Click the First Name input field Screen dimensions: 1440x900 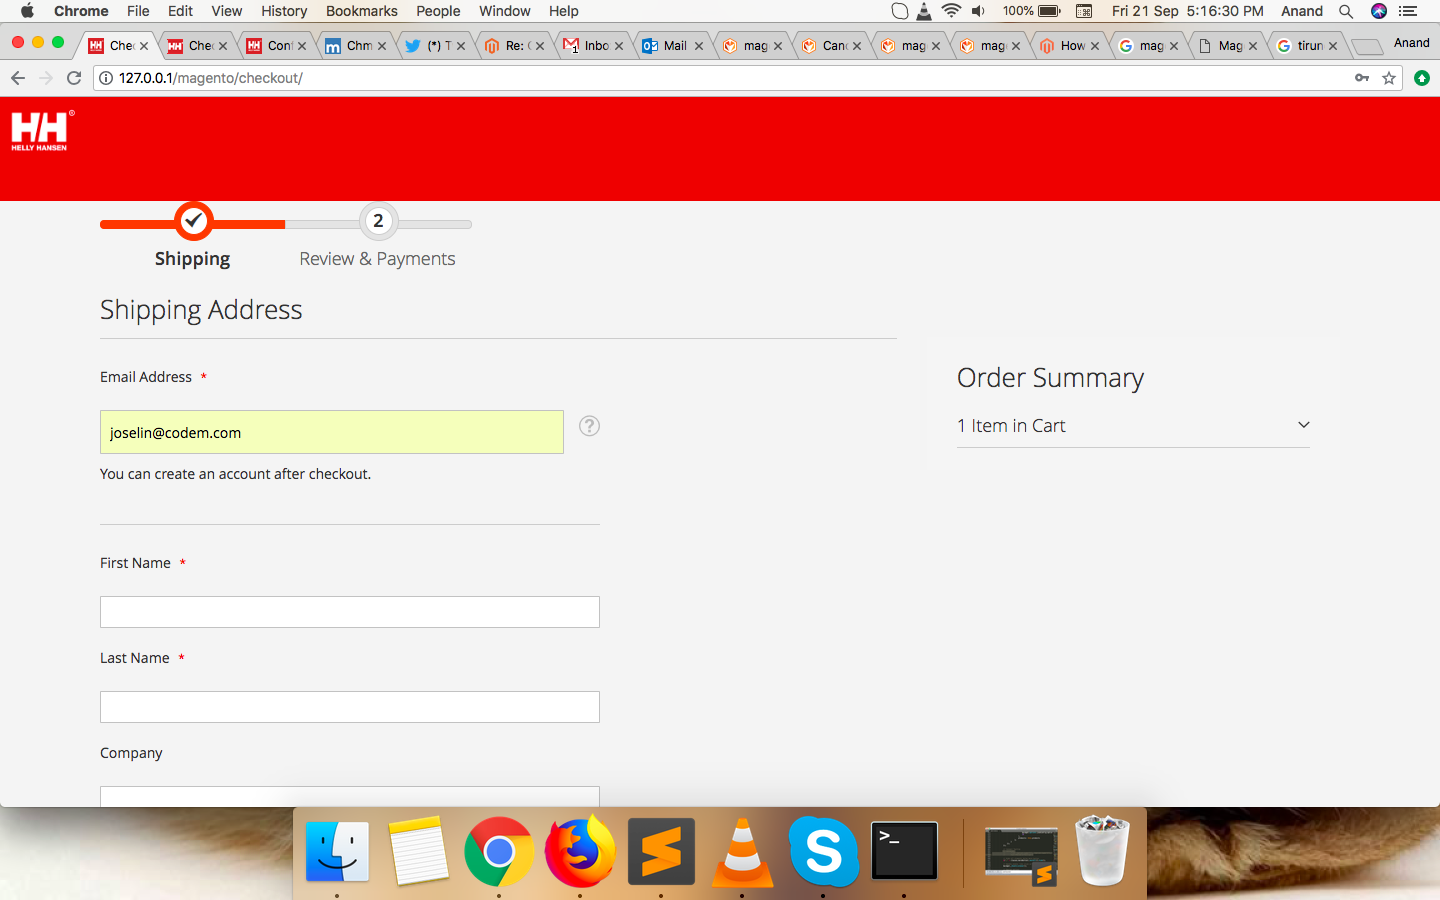click(350, 612)
